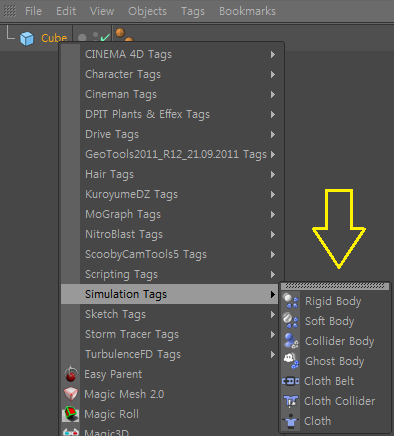The image size is (394, 436).
Task: Click the Cloth Collider icon
Action: (x=291, y=401)
